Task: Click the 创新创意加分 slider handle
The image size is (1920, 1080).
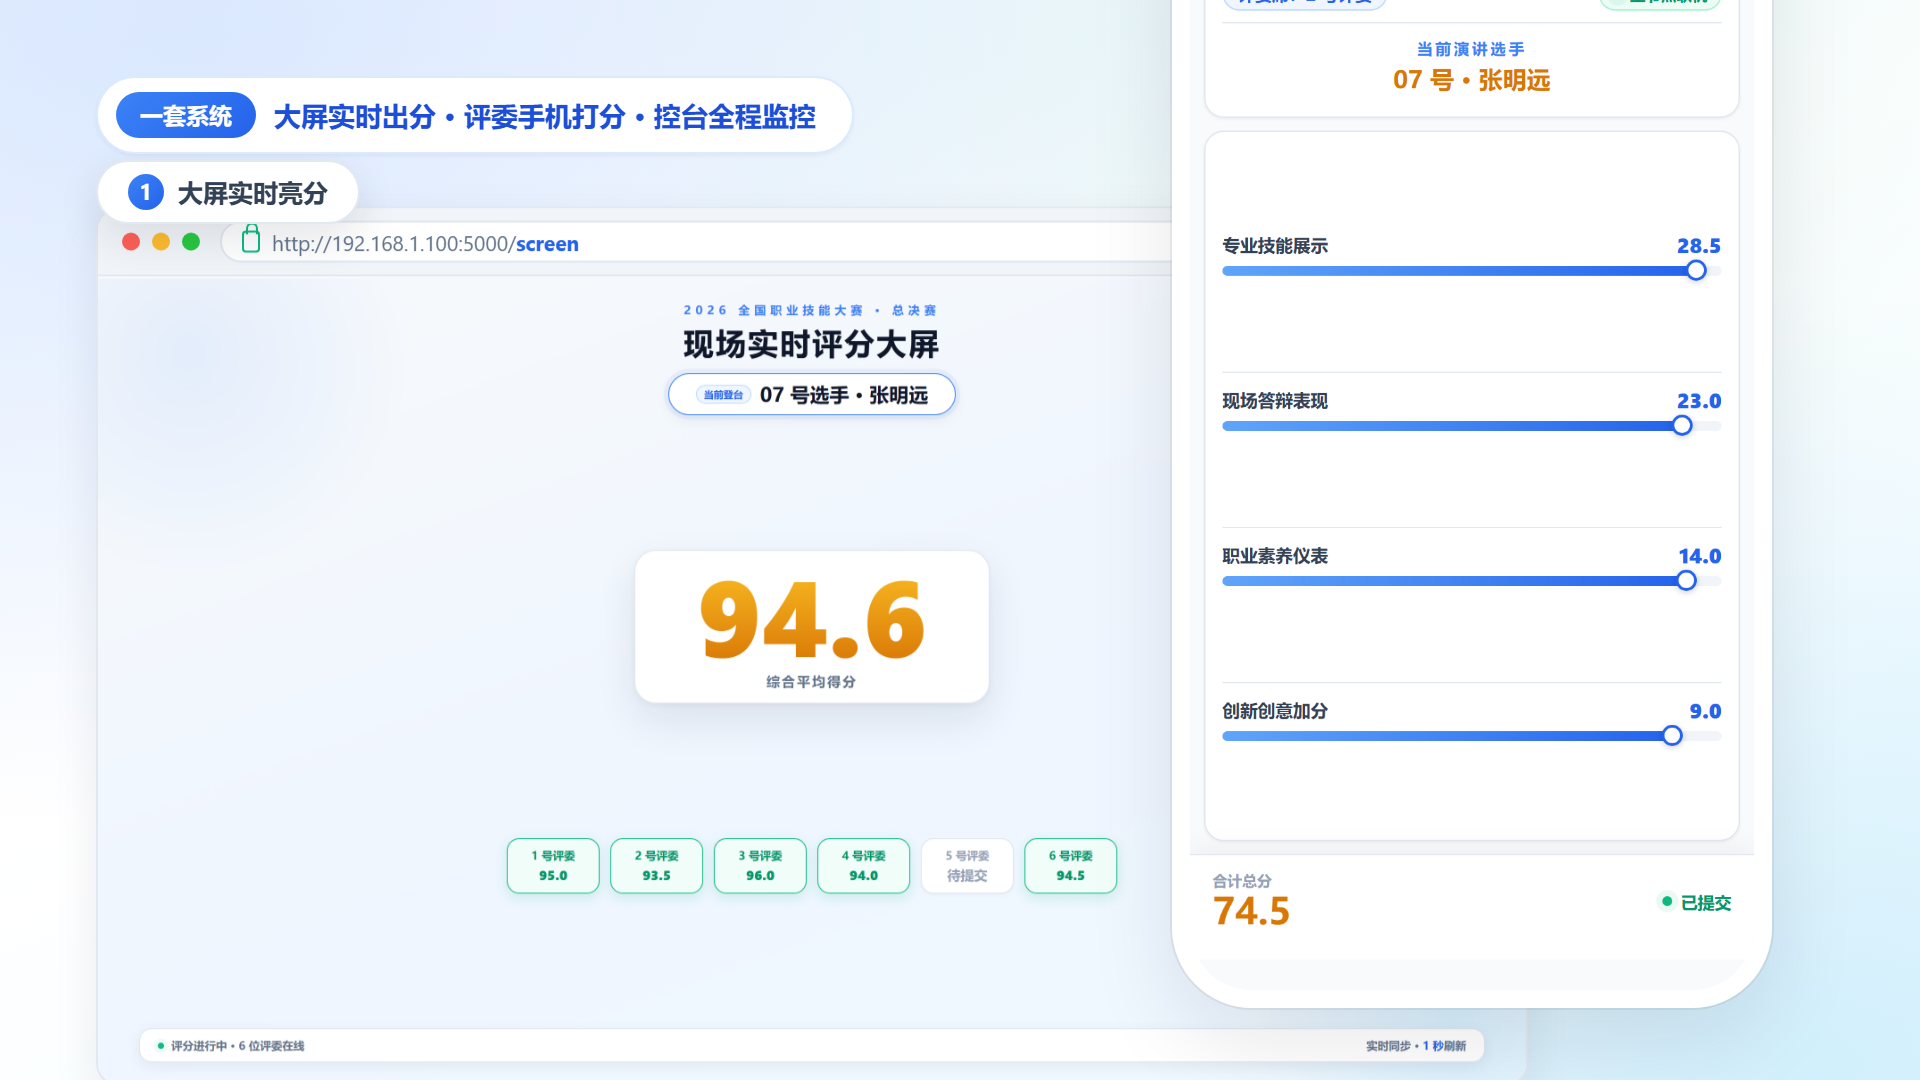Action: (1672, 736)
